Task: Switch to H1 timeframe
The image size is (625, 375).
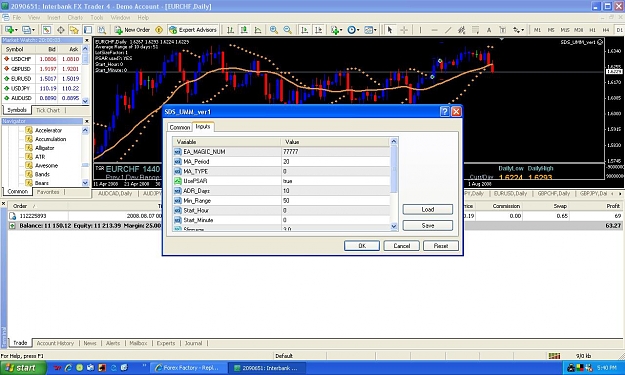Action: point(592,30)
